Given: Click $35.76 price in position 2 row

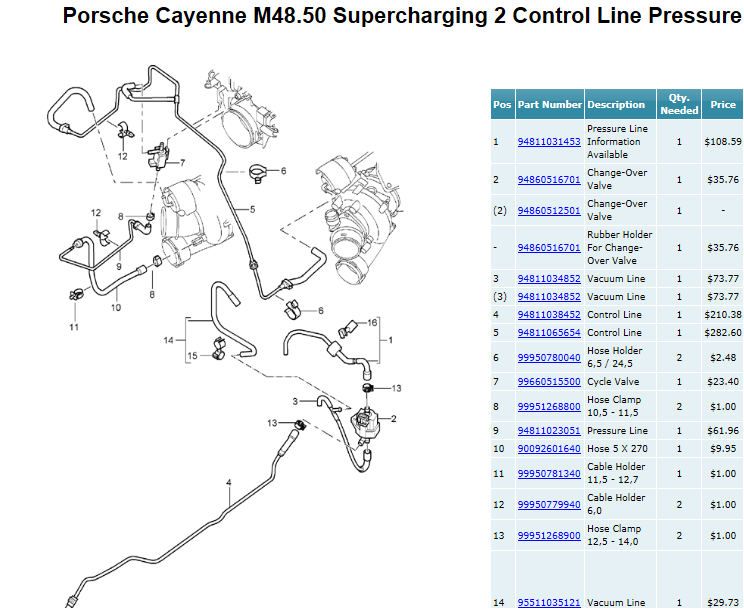Looking at the screenshot, I should click(723, 179).
